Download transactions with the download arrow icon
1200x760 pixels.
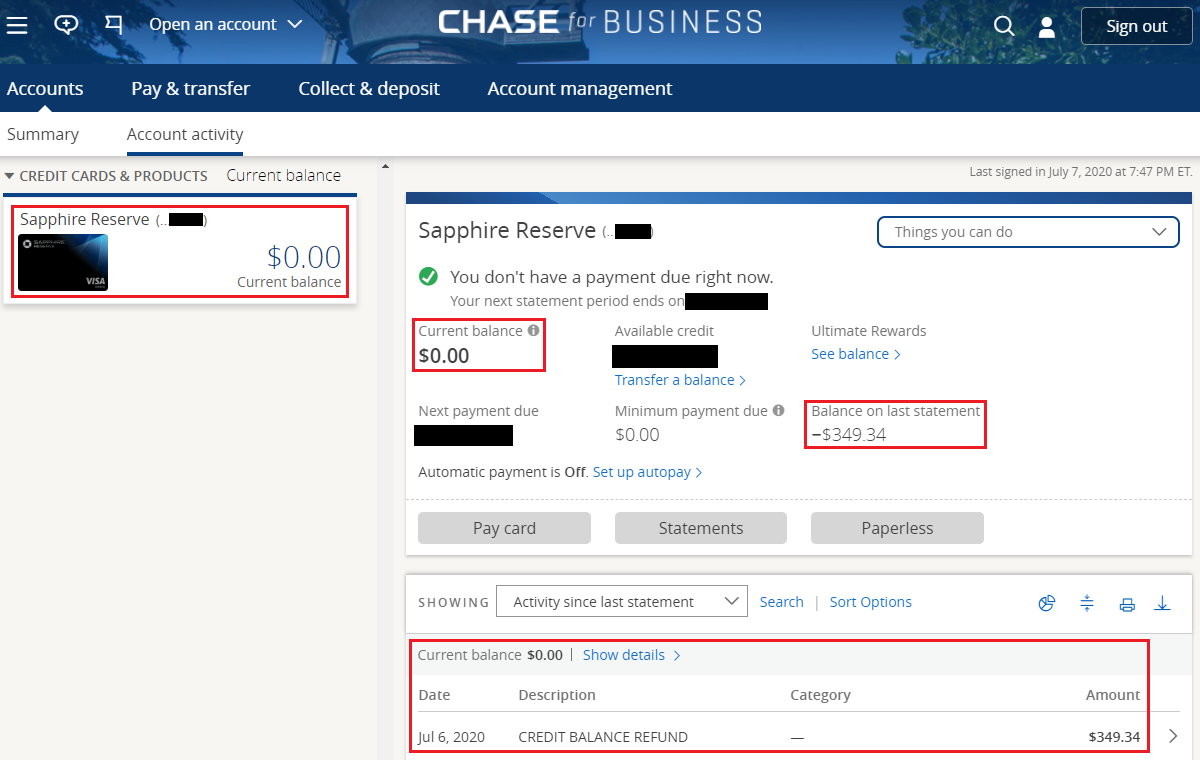click(x=1162, y=603)
